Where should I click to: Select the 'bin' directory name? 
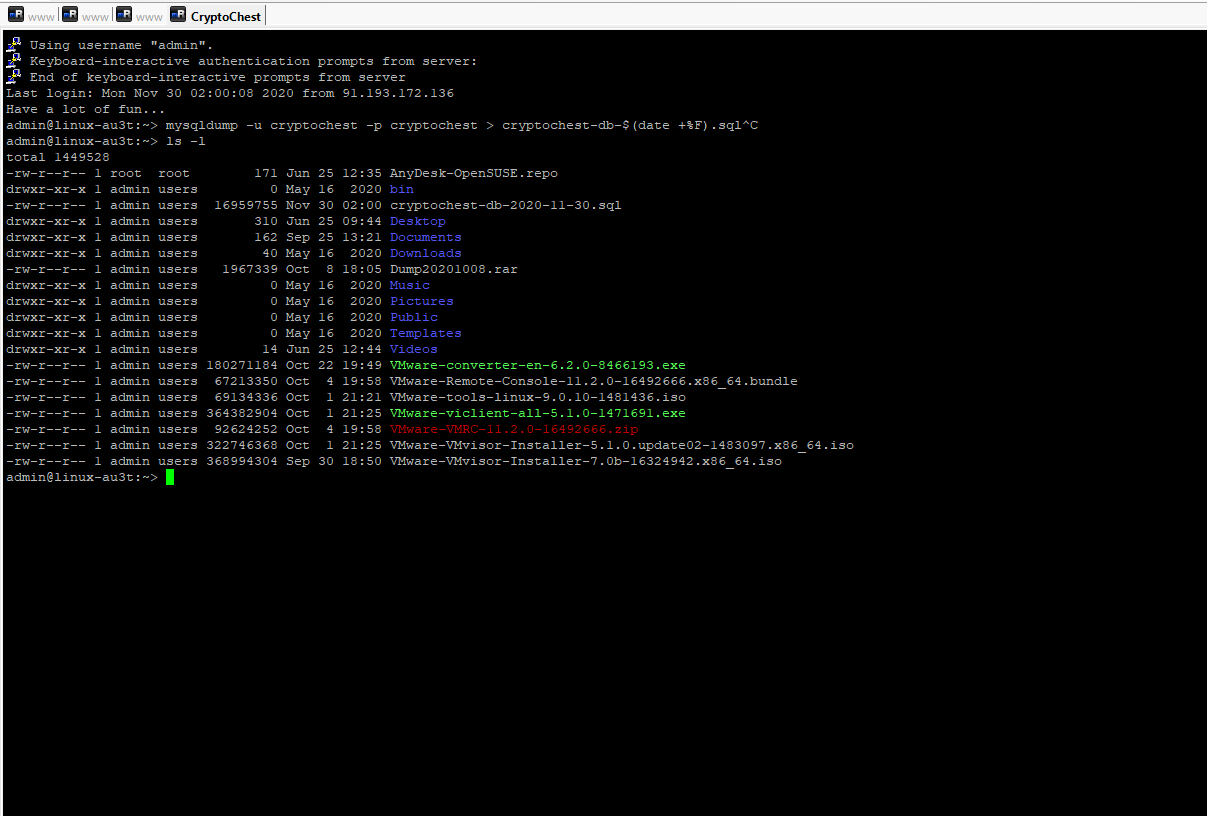(402, 189)
